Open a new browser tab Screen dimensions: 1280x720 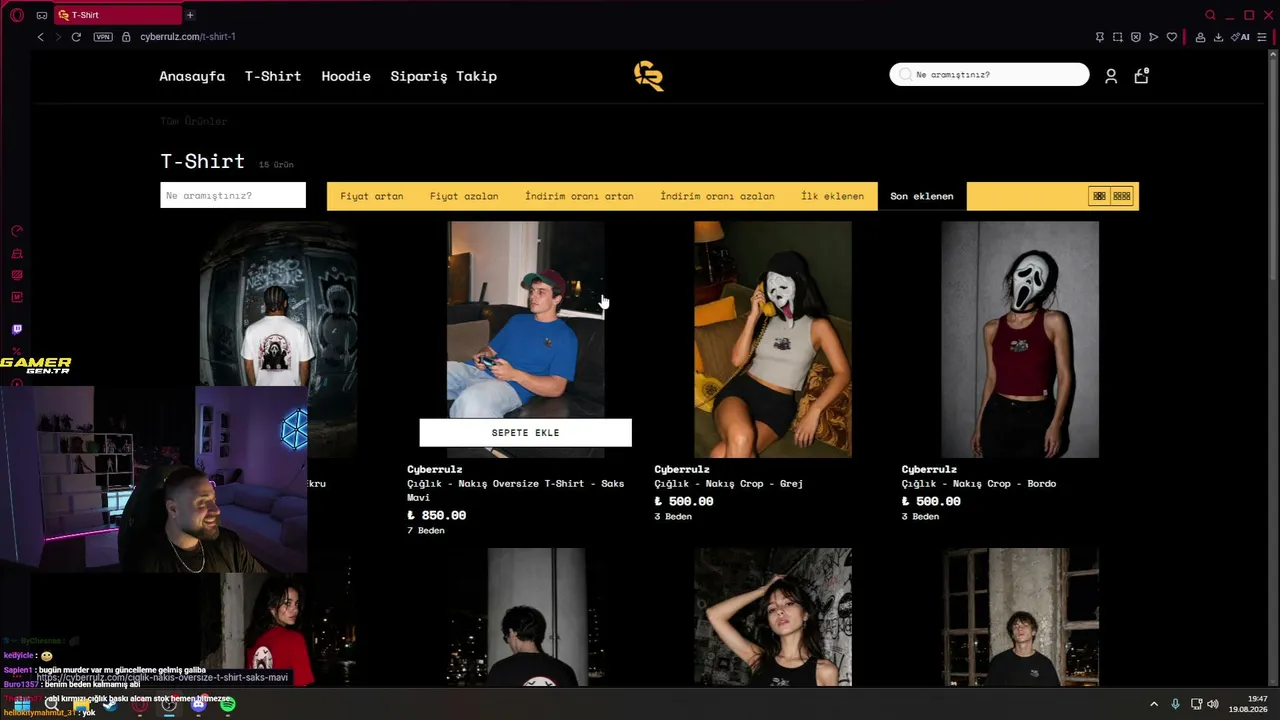pyautogui.click(x=190, y=15)
